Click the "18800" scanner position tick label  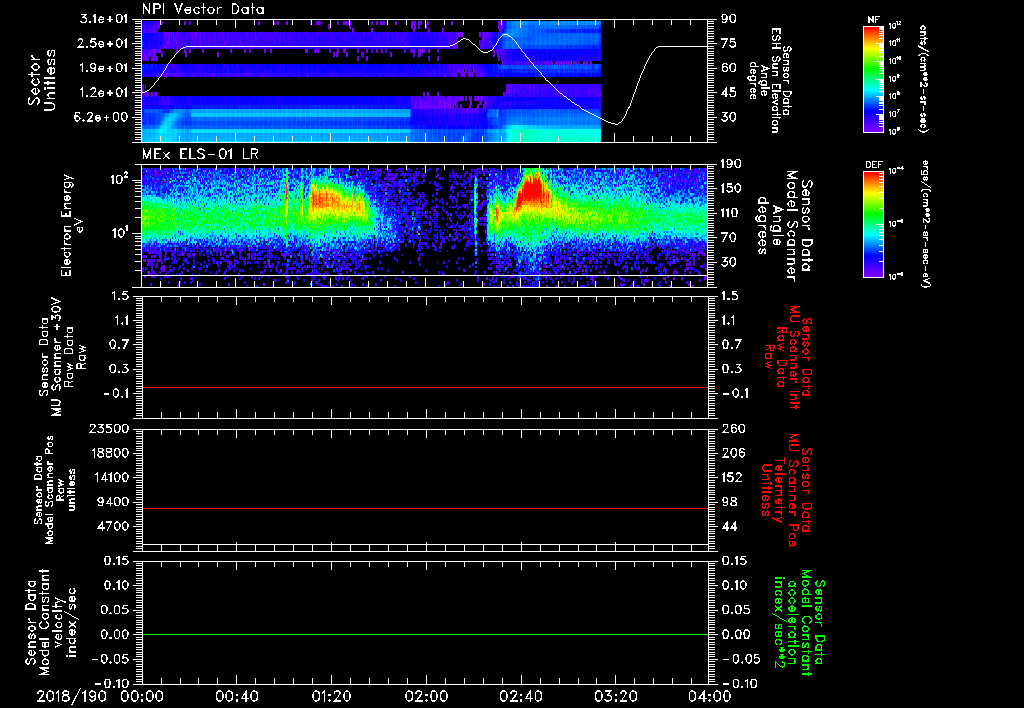109,453
